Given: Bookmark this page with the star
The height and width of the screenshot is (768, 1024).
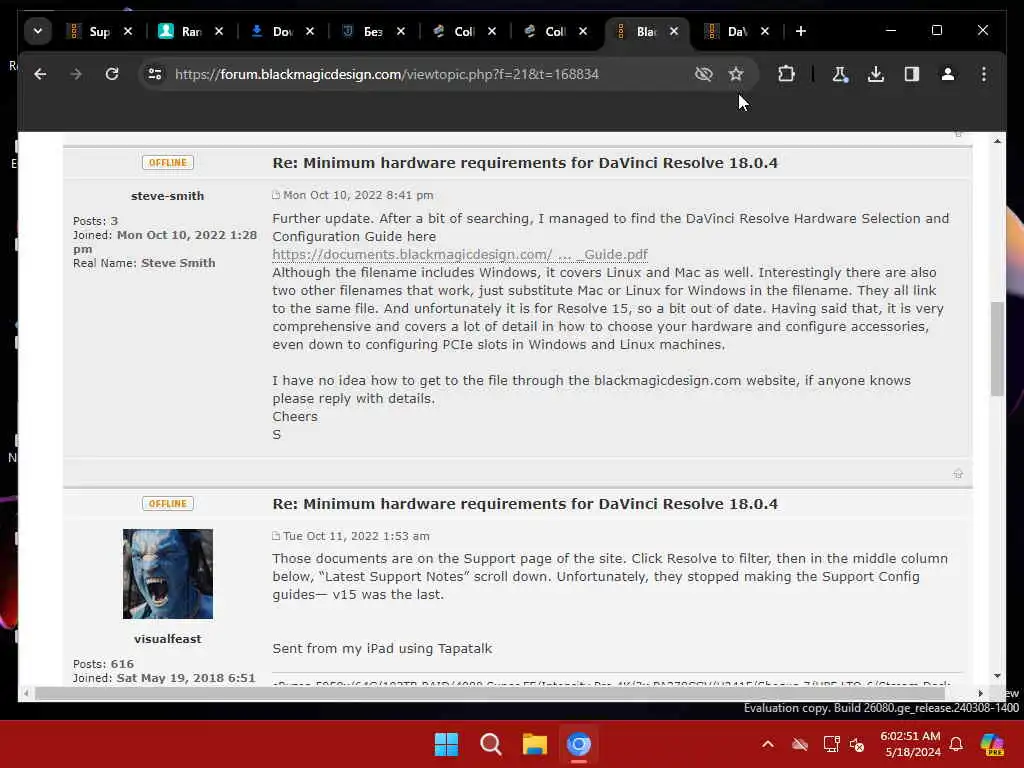Looking at the screenshot, I should (x=736, y=74).
